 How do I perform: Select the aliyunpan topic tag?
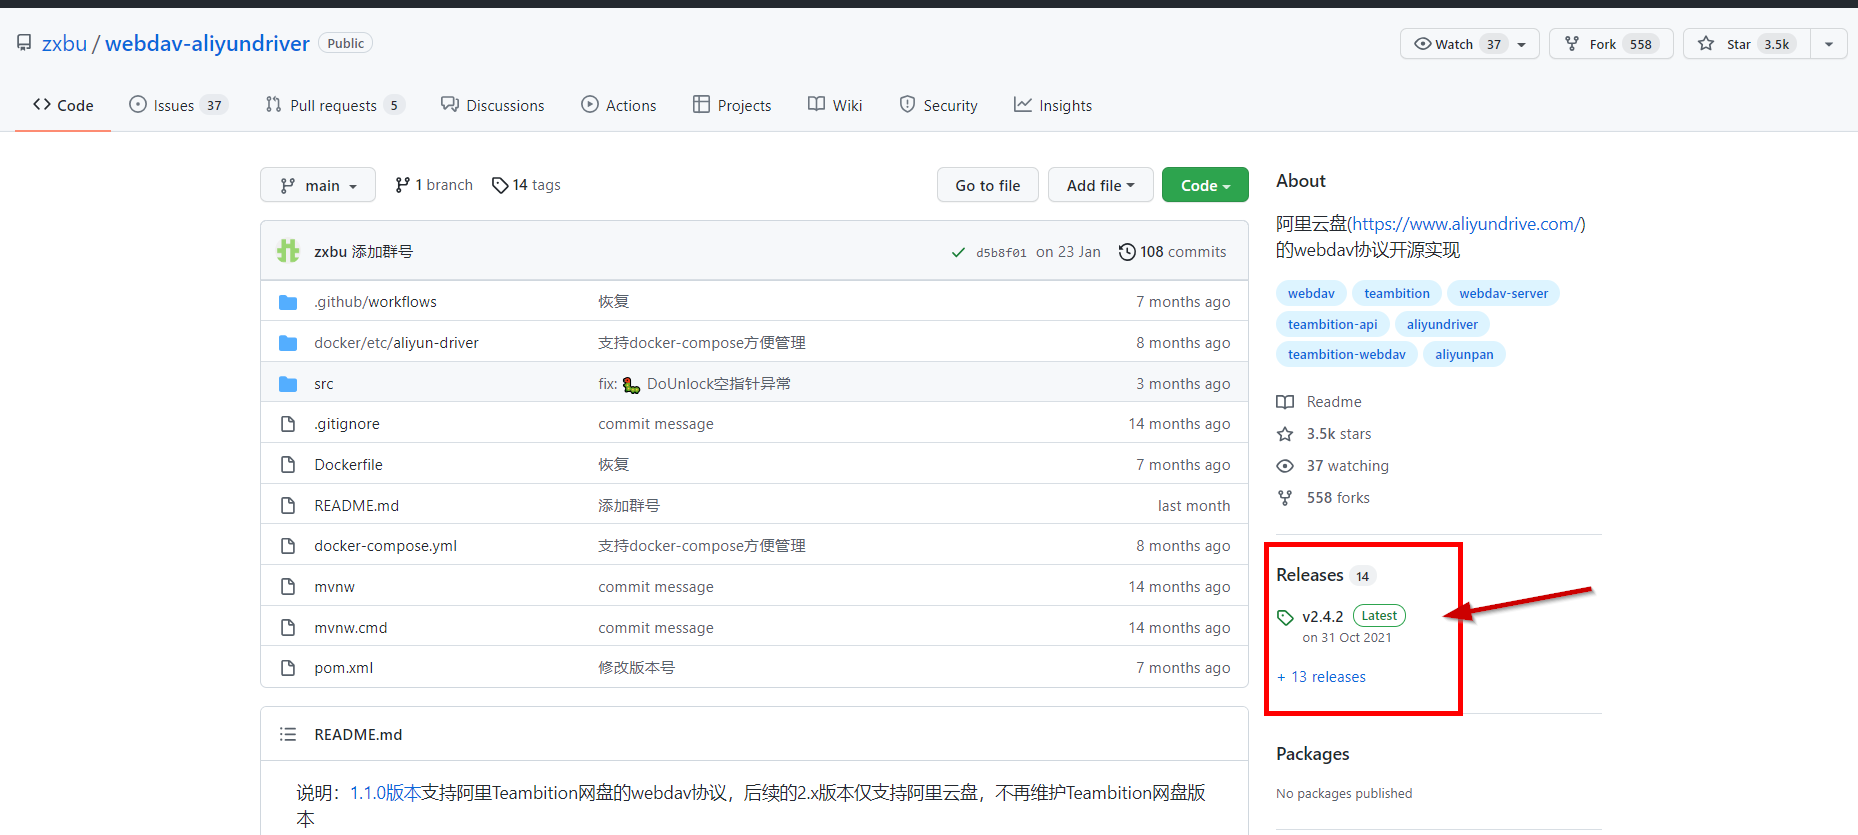click(1464, 354)
